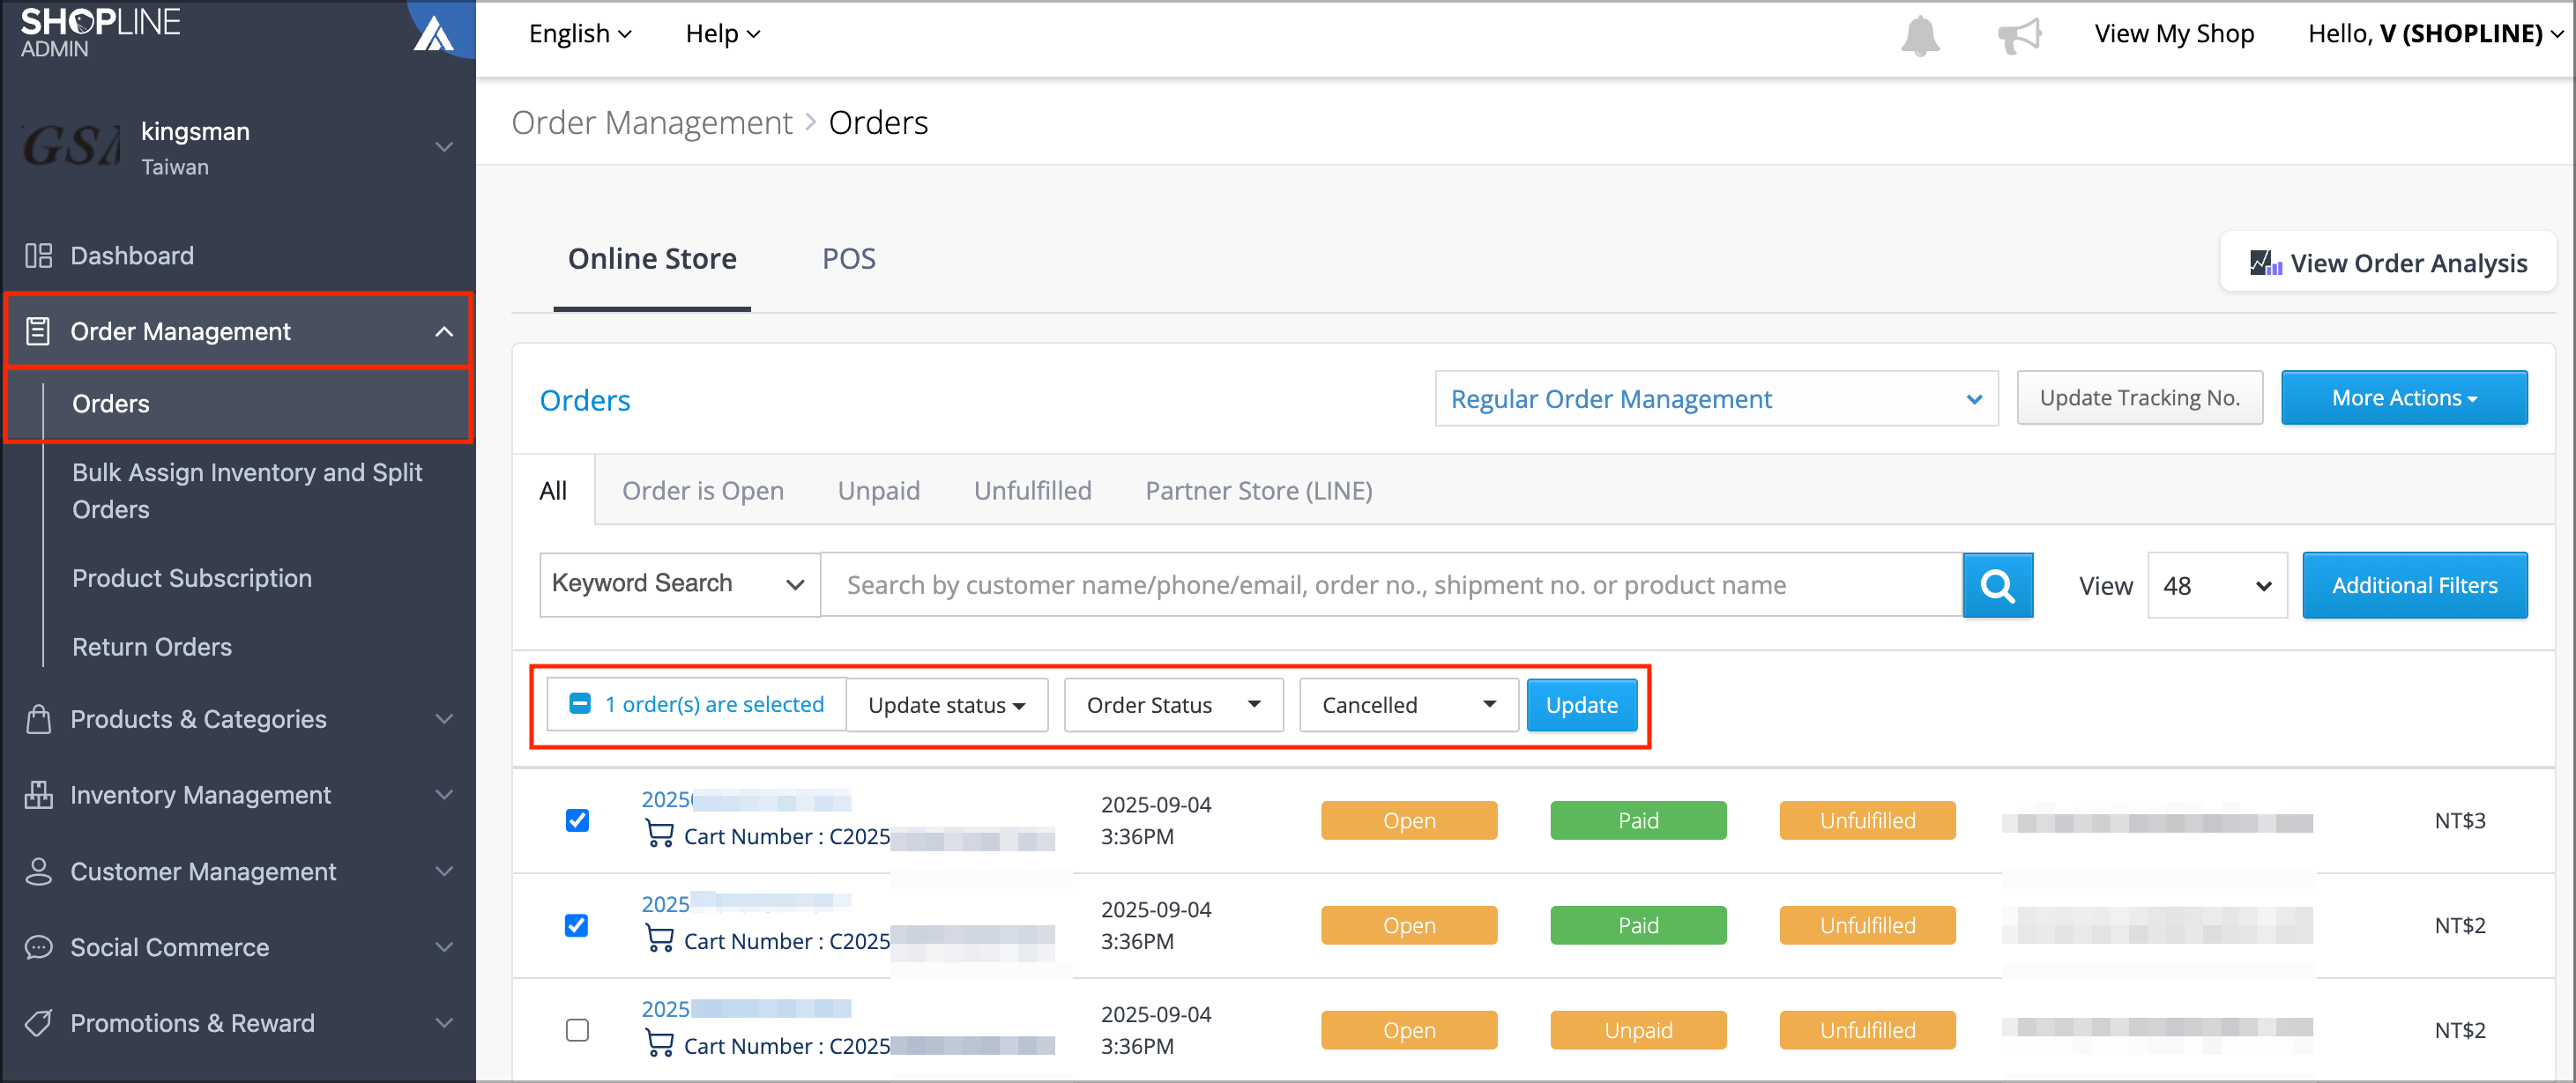
Task: Open the third order's 2025 number link
Action: [x=745, y=1009]
